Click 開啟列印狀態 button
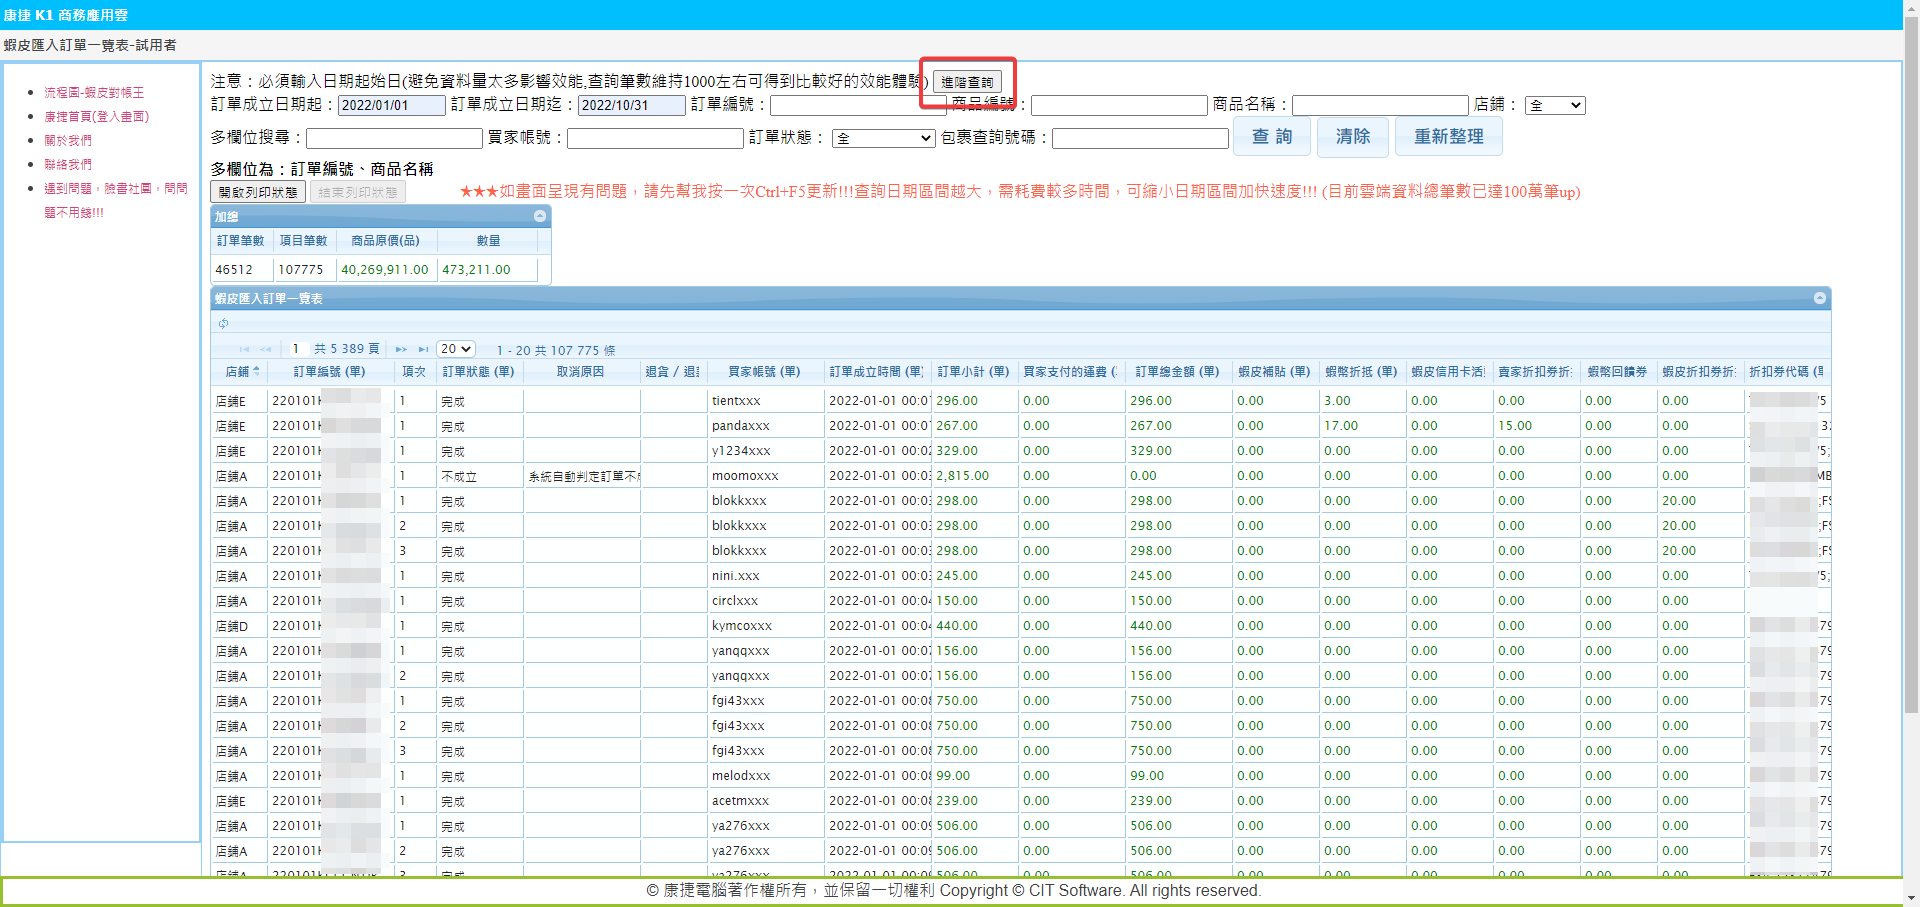1920x907 pixels. 258,192
